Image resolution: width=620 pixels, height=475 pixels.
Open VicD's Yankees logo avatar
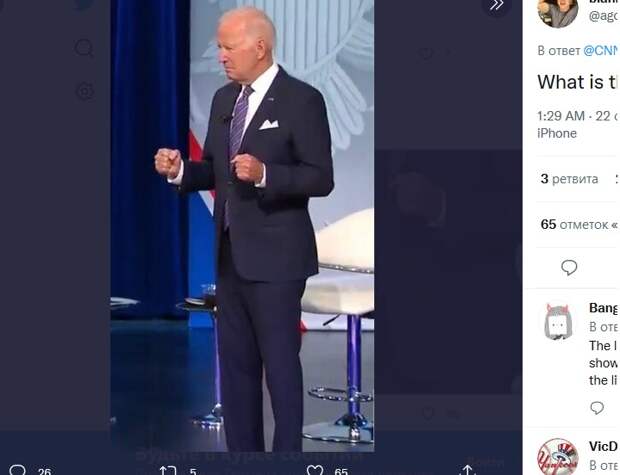[558, 457]
